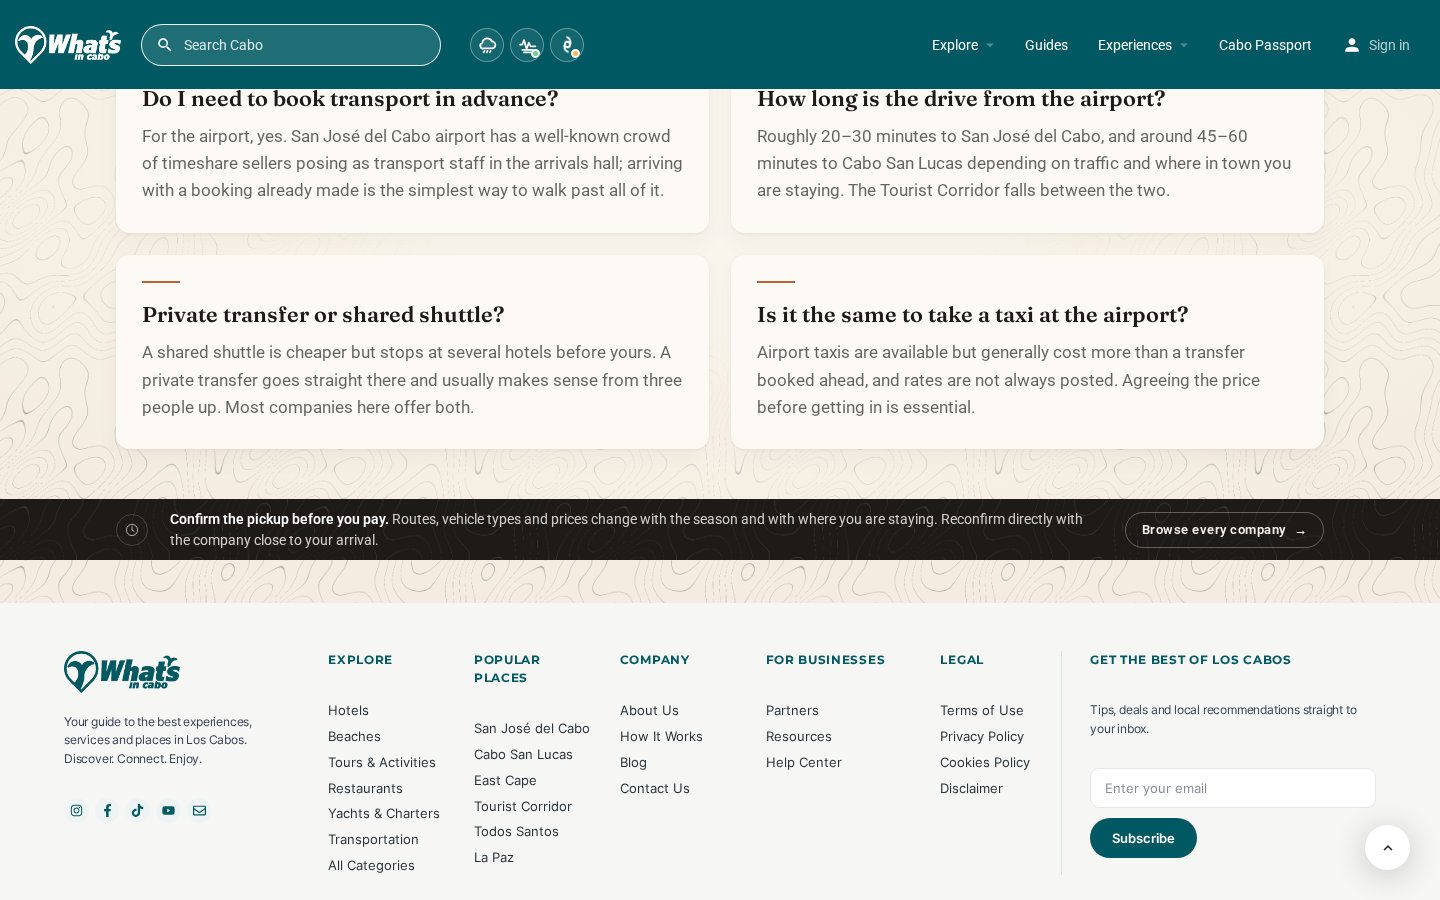This screenshot has height=900, width=1440.
Task: Open the Help Center link
Action: pyautogui.click(x=804, y=762)
